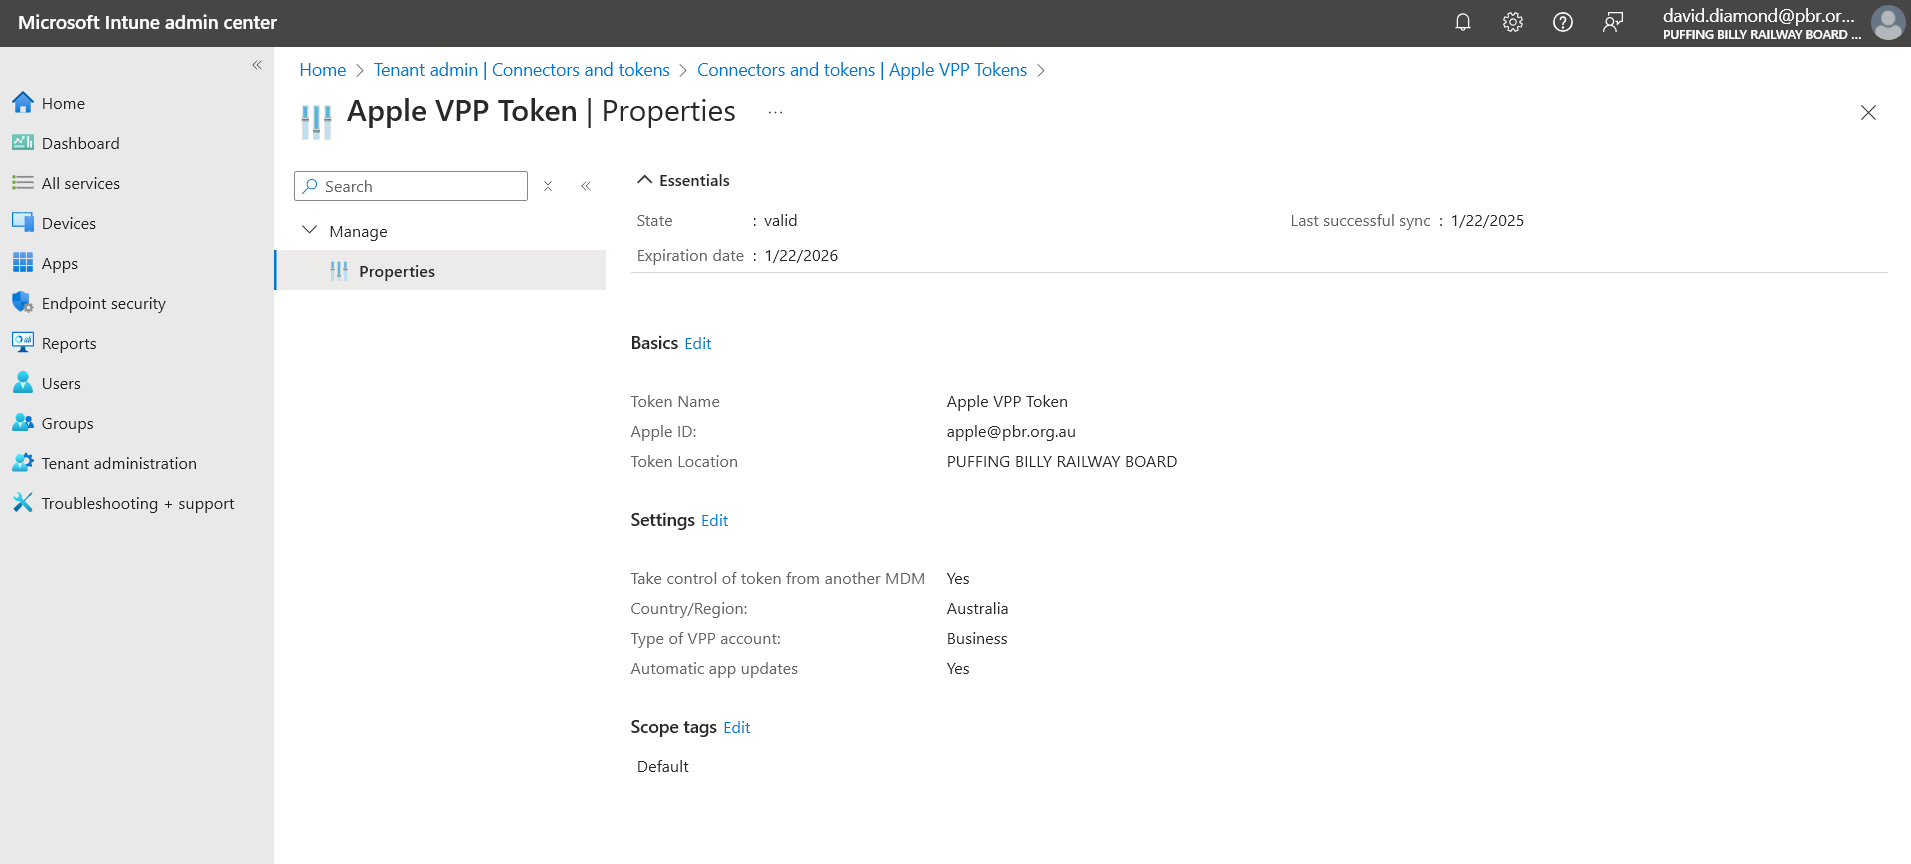
Task: Edit the Scope tags section
Action: click(736, 727)
